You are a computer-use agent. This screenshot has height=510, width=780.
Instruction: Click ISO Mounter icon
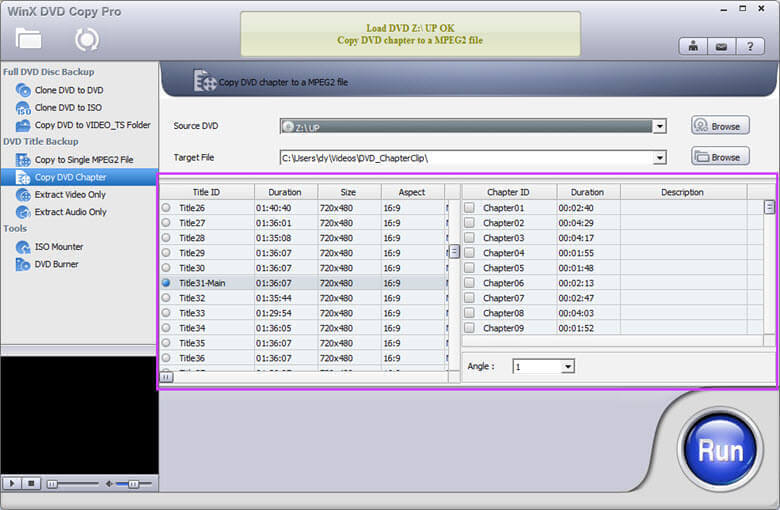coord(23,247)
